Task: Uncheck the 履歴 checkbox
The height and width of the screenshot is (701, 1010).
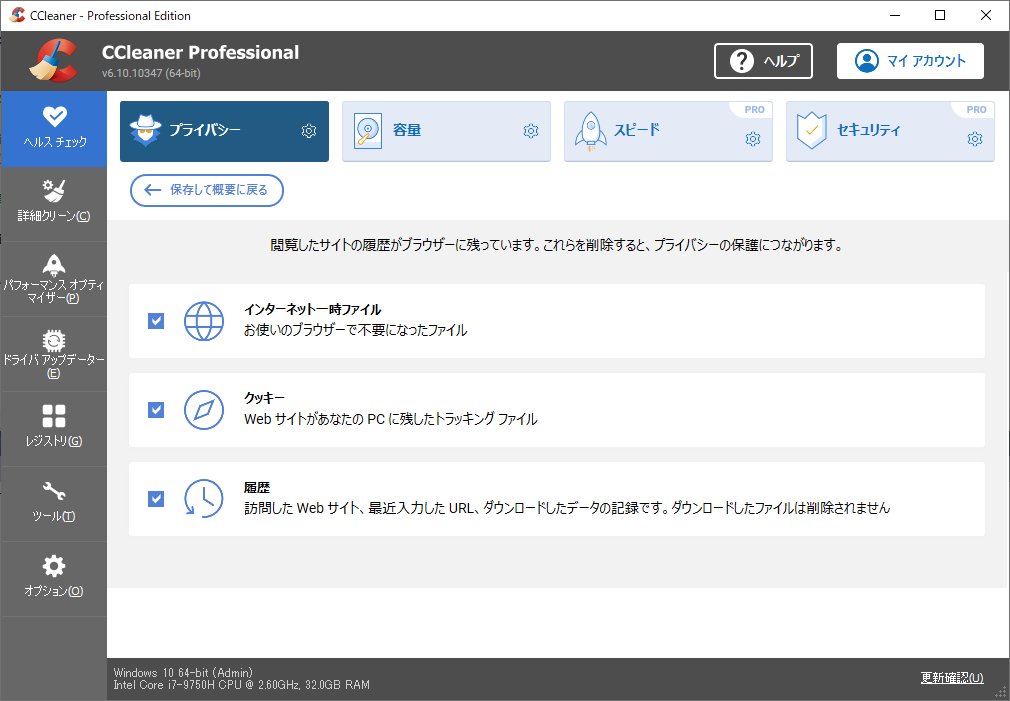Action: [156, 499]
